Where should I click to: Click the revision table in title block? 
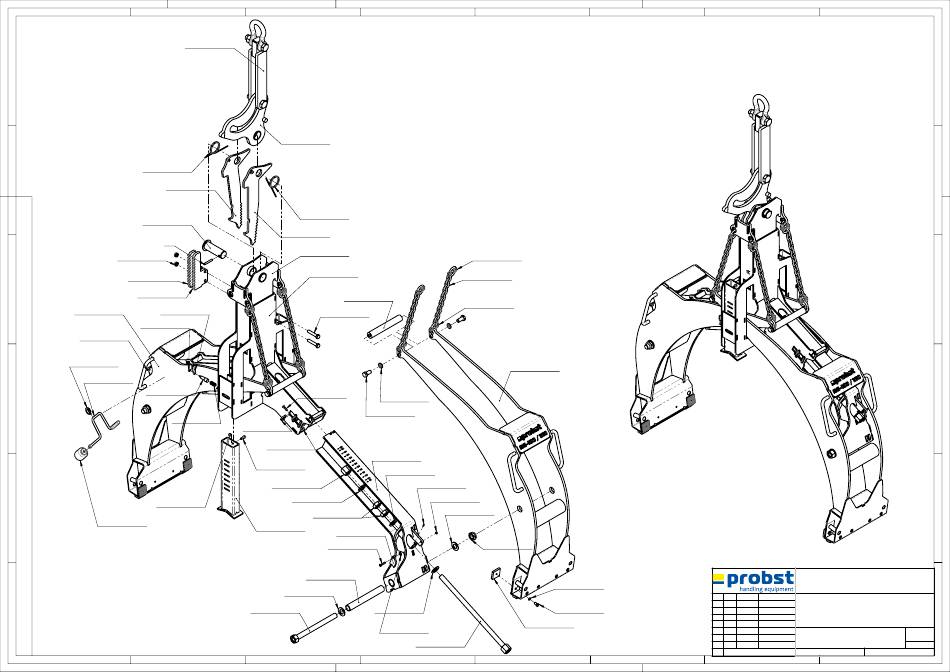coord(753,625)
